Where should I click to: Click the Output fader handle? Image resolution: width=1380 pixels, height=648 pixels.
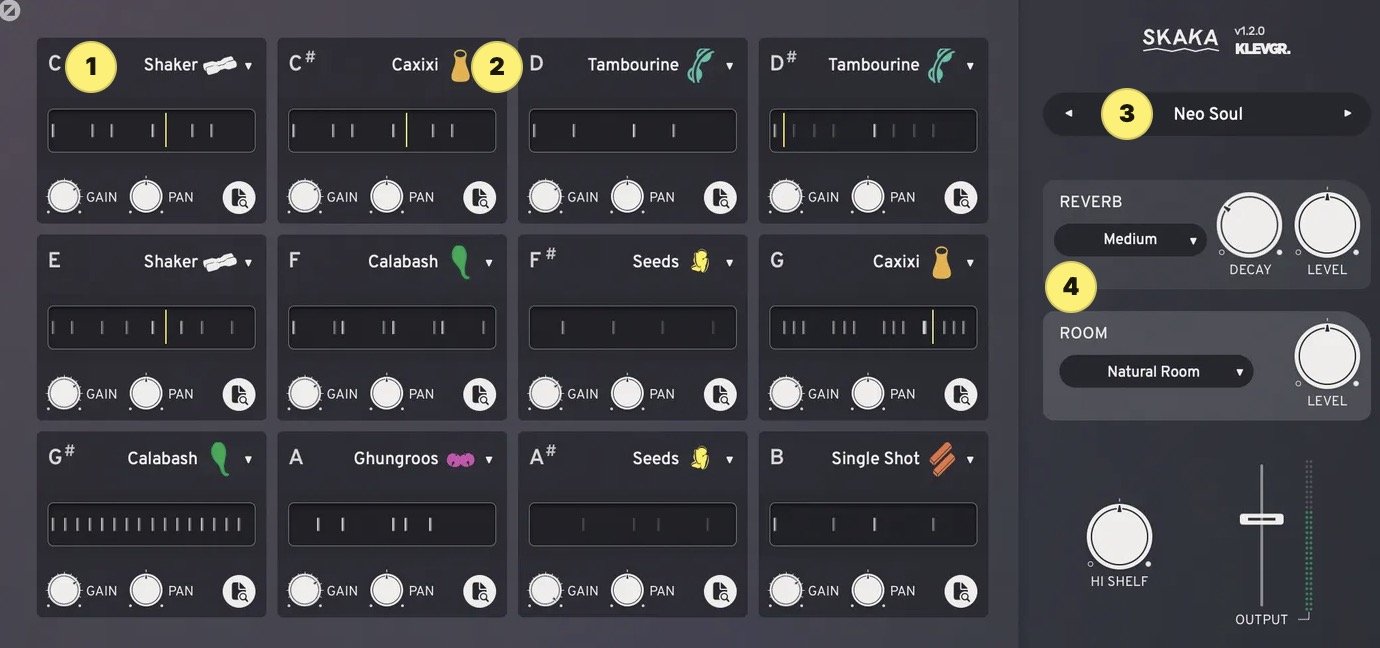coord(1262,519)
